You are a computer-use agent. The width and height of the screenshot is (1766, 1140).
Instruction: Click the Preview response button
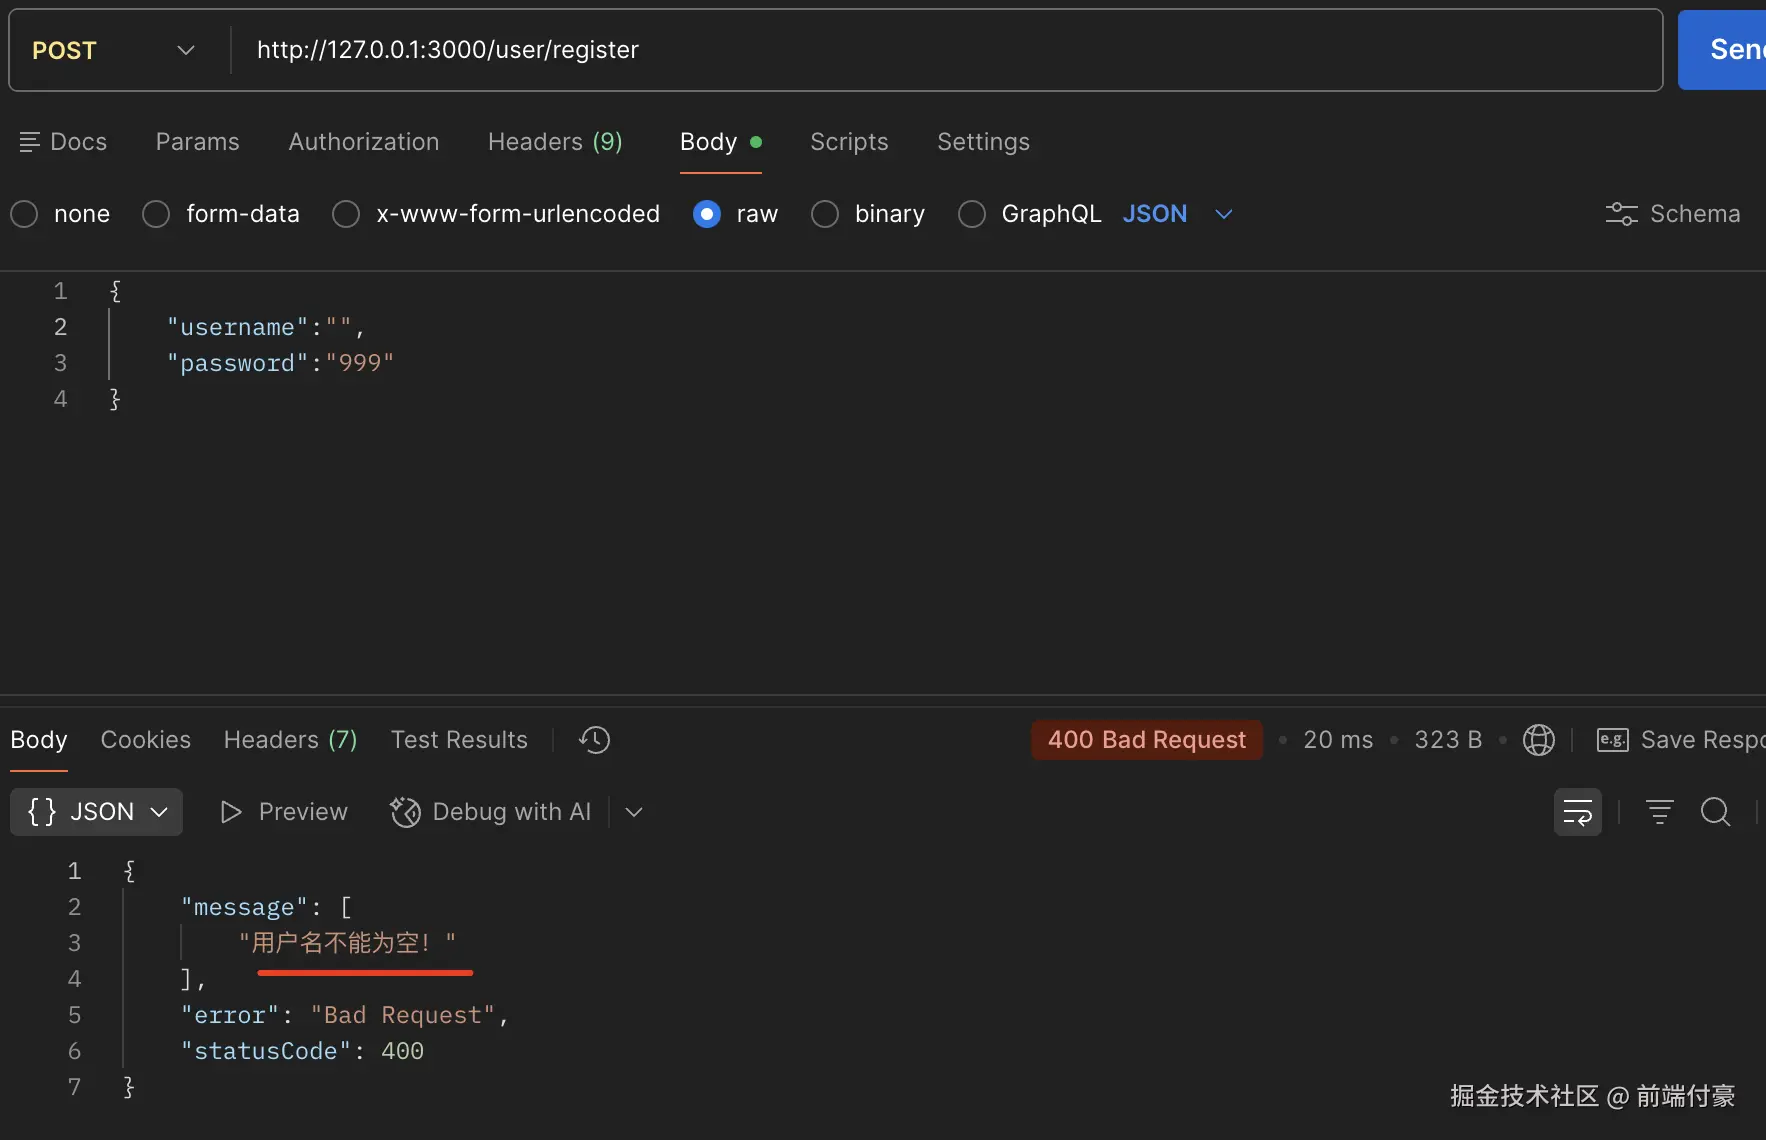point(284,812)
